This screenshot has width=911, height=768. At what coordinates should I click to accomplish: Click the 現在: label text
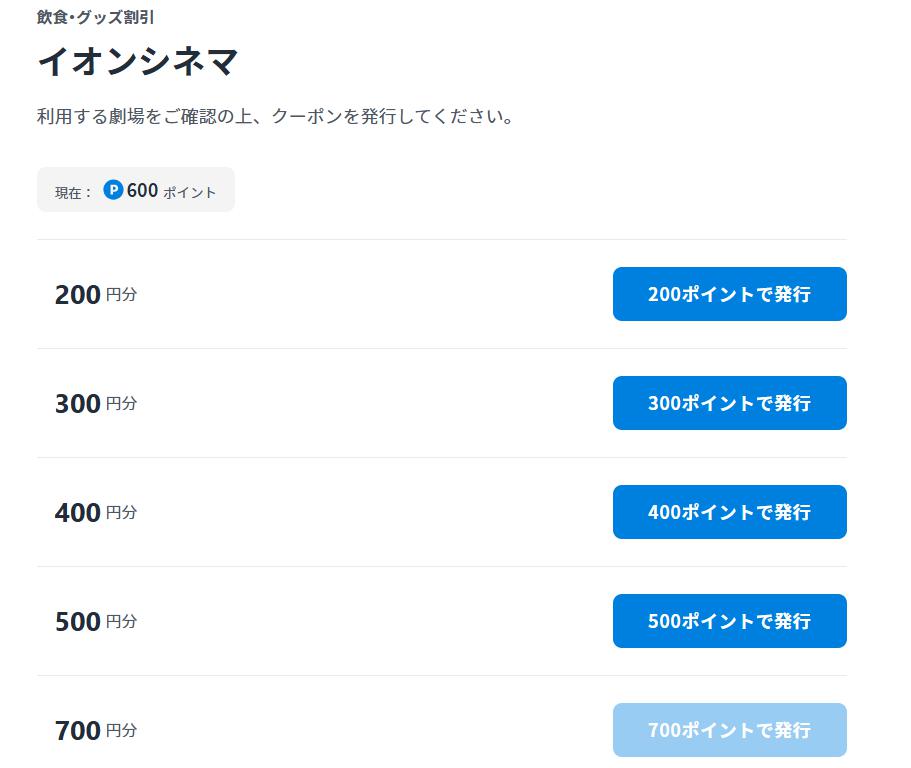(73, 192)
